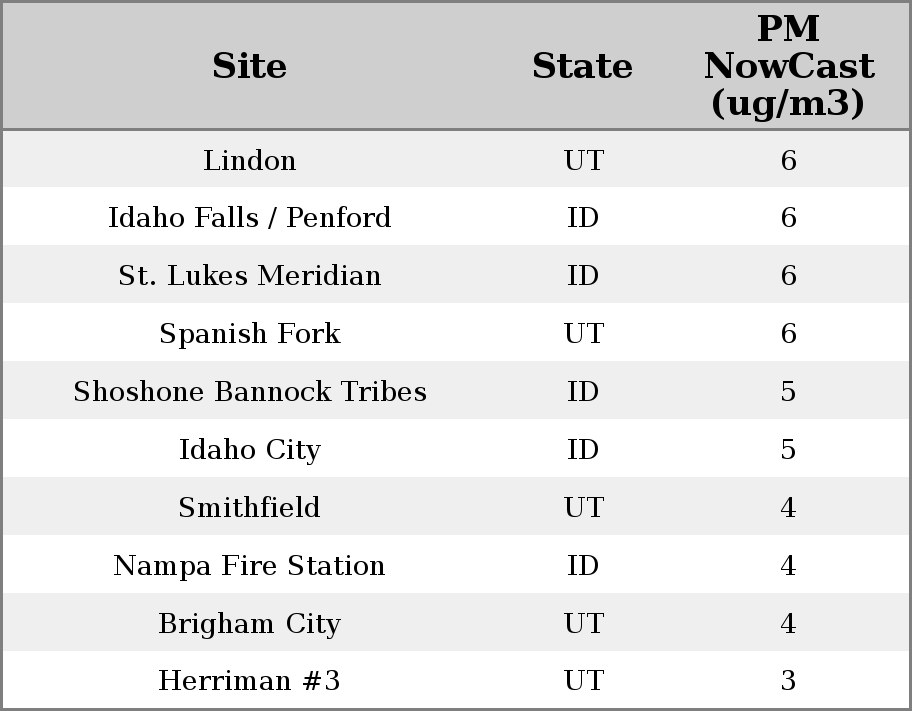
Task: Select the Lindon site cell
Action: click(249, 160)
